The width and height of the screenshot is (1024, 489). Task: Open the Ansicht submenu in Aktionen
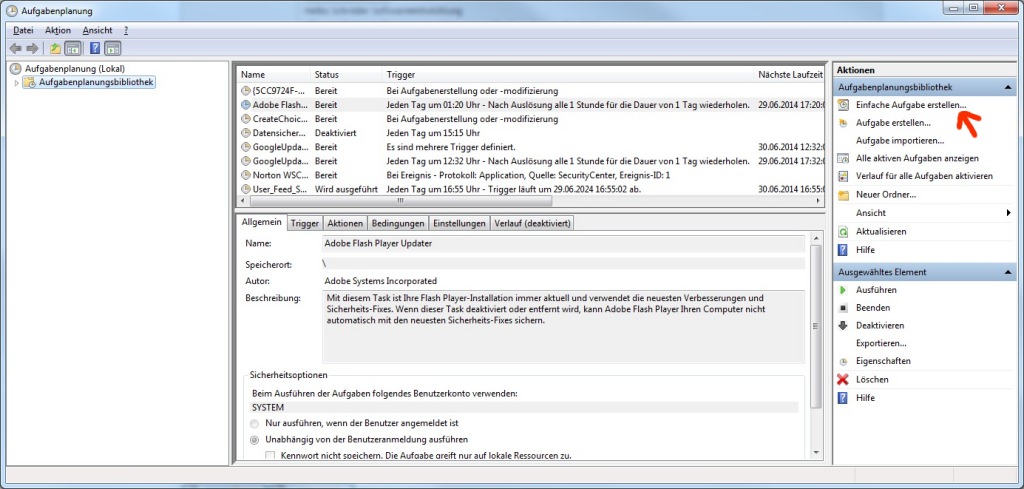[925, 213]
